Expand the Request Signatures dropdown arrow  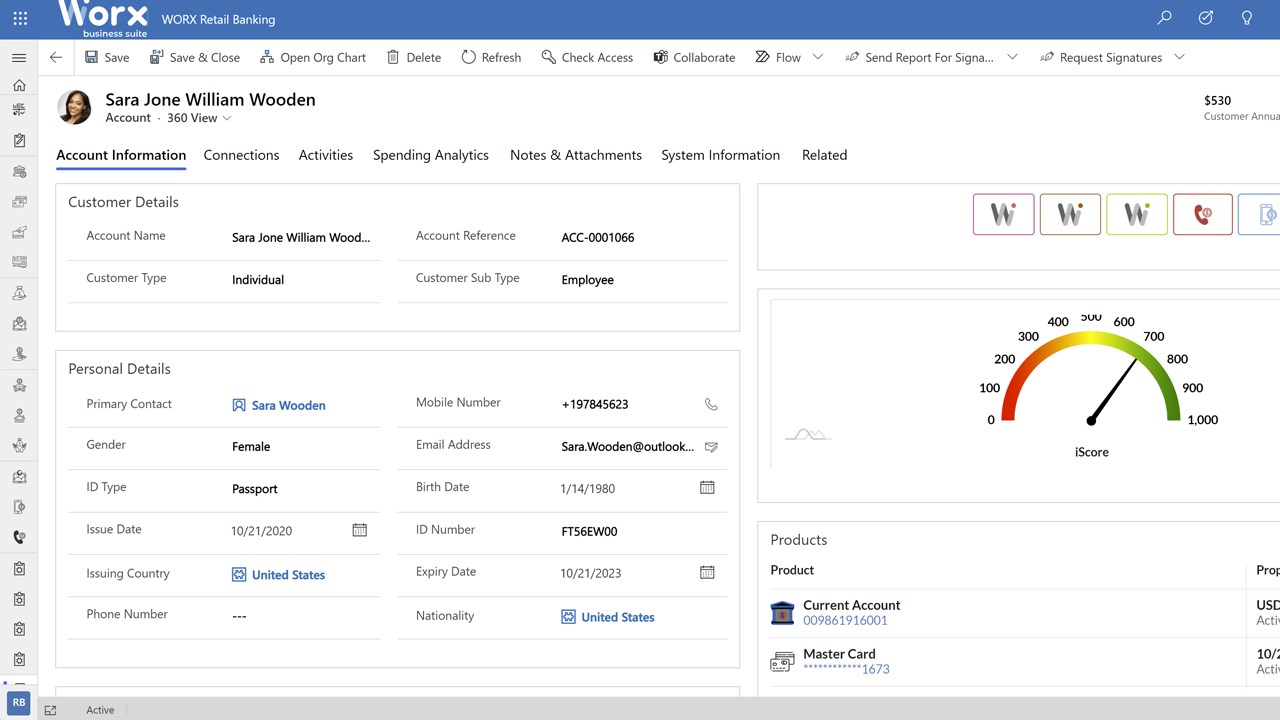(x=1179, y=57)
